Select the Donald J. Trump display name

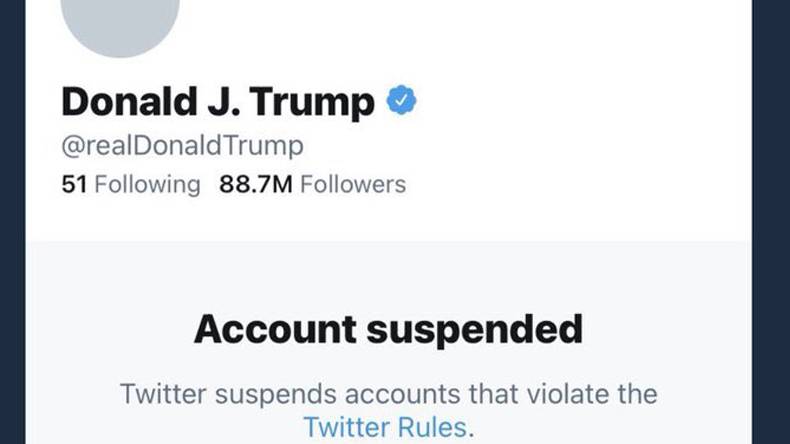tap(218, 103)
